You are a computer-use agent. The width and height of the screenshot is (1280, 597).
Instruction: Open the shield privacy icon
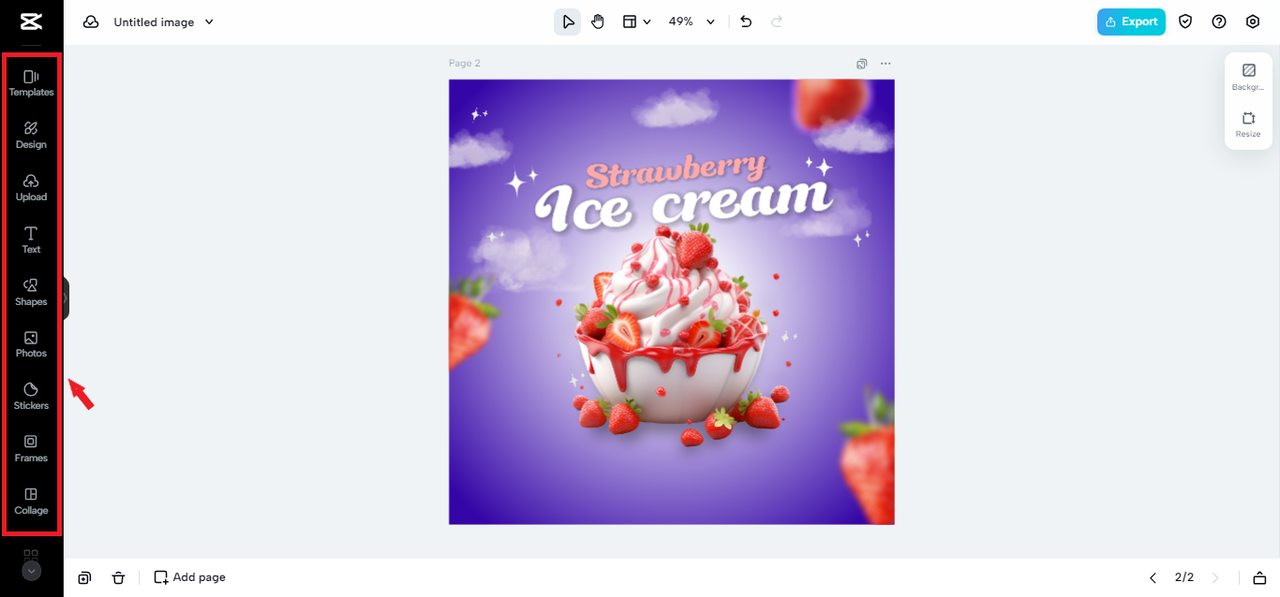pyautogui.click(x=1185, y=22)
